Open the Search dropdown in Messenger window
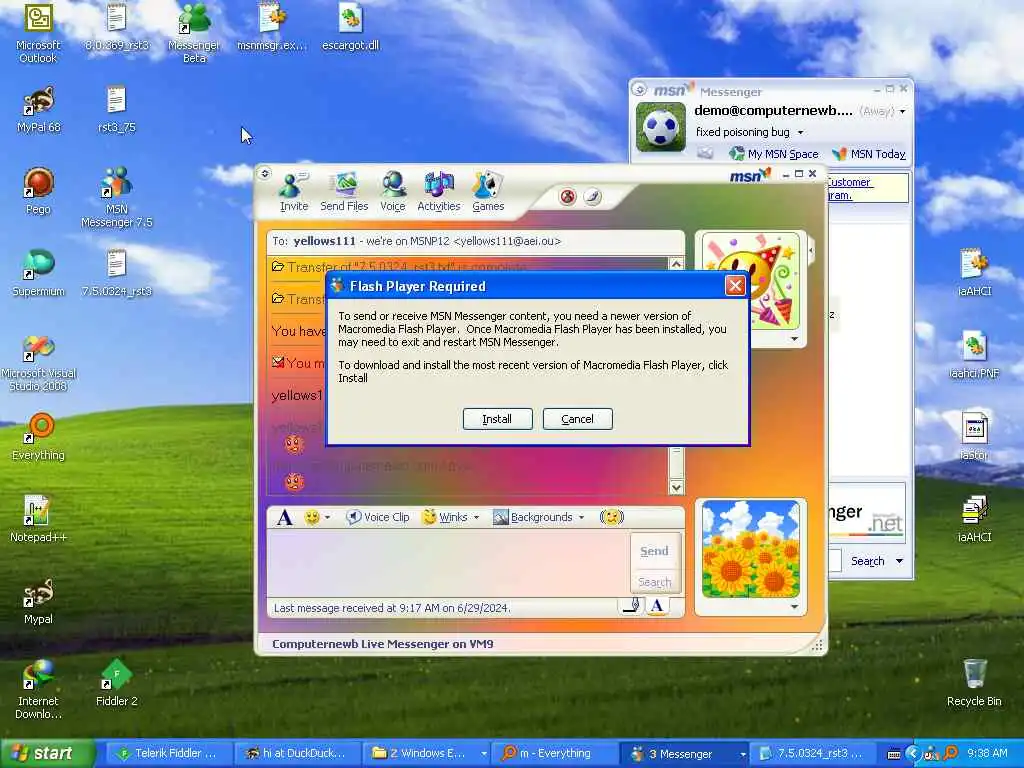The image size is (1024, 768). pos(900,561)
